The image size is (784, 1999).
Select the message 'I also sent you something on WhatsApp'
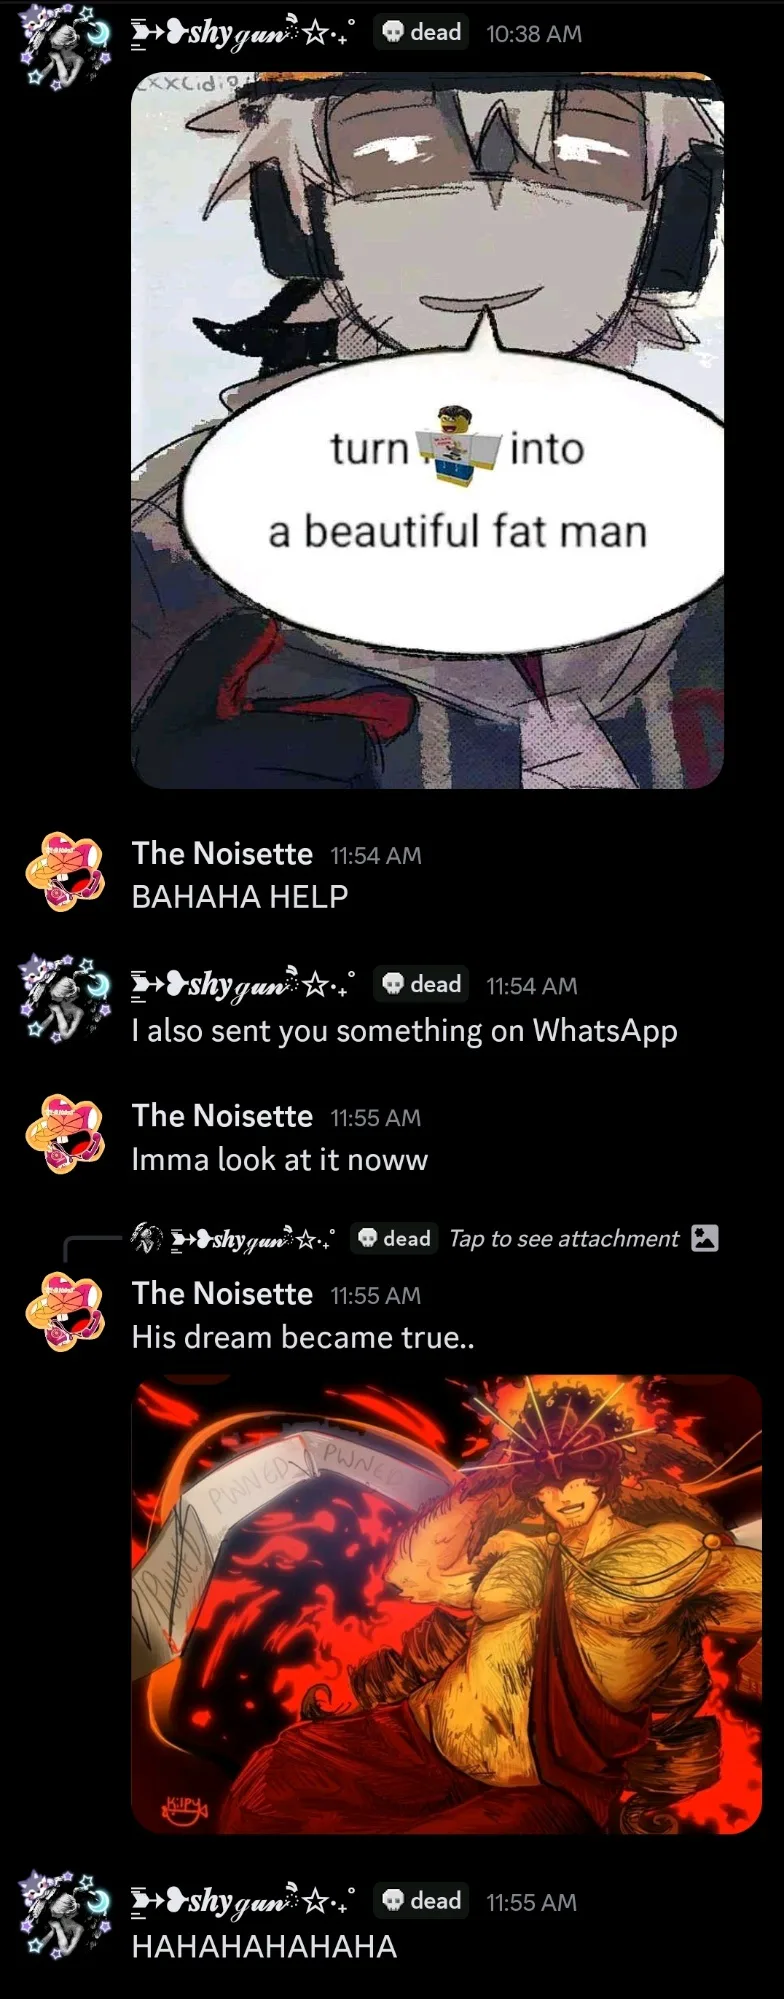tap(404, 1031)
